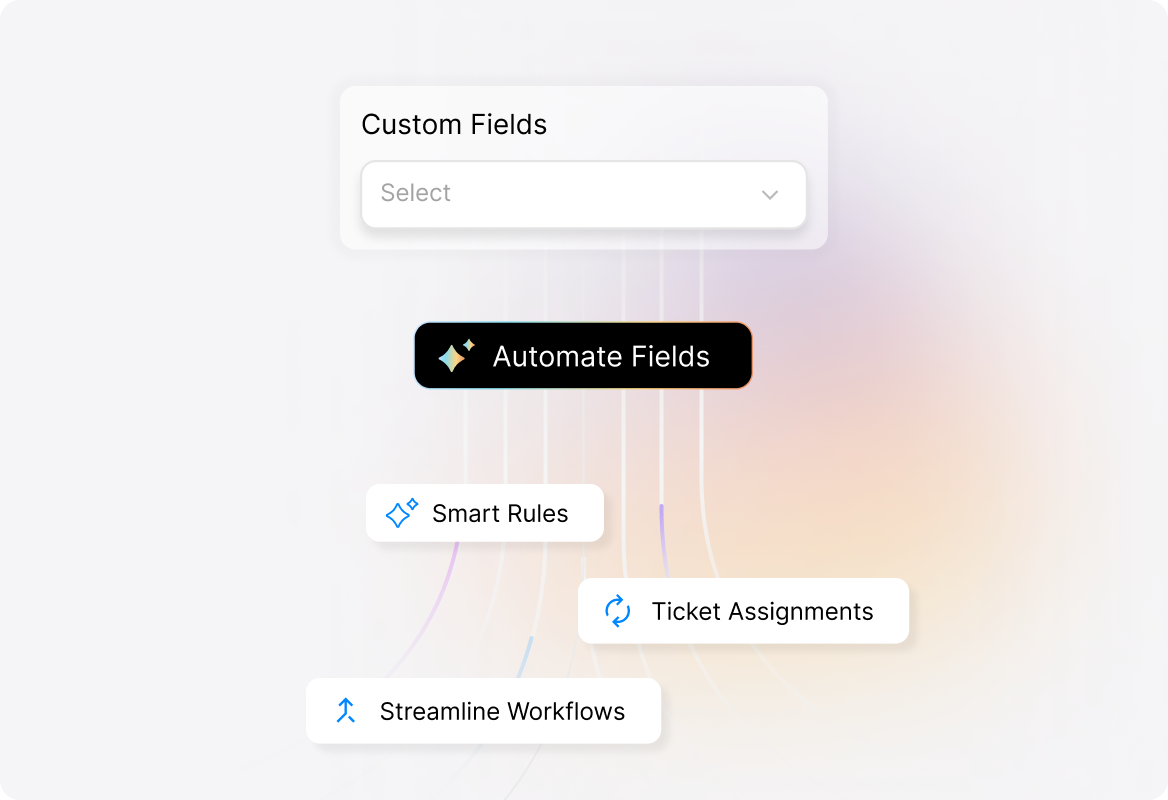The width and height of the screenshot is (1168, 800).
Task: Click the Smart Rules label
Action: click(x=500, y=513)
